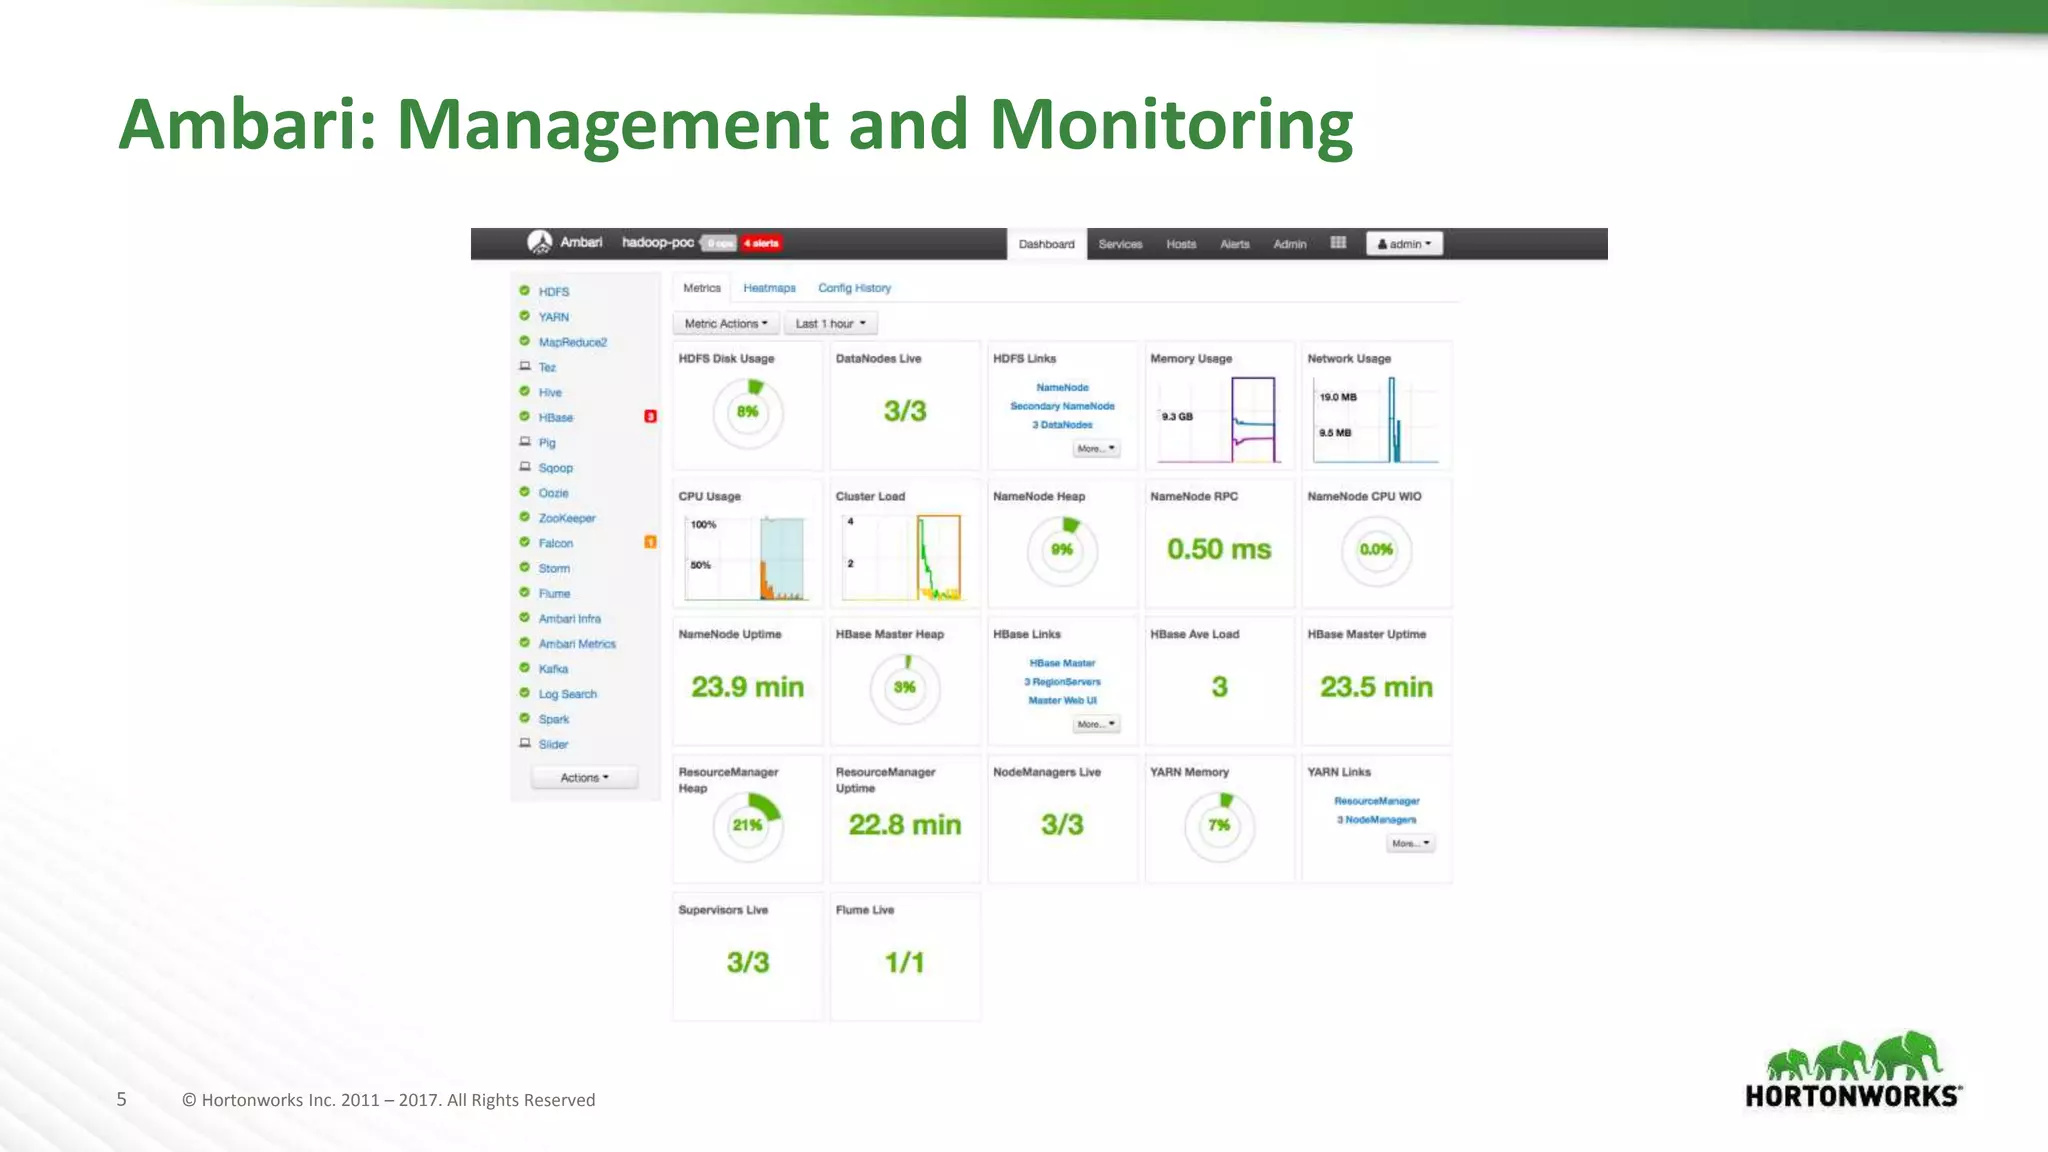Open the ResourceManager link

pyautogui.click(x=1376, y=801)
